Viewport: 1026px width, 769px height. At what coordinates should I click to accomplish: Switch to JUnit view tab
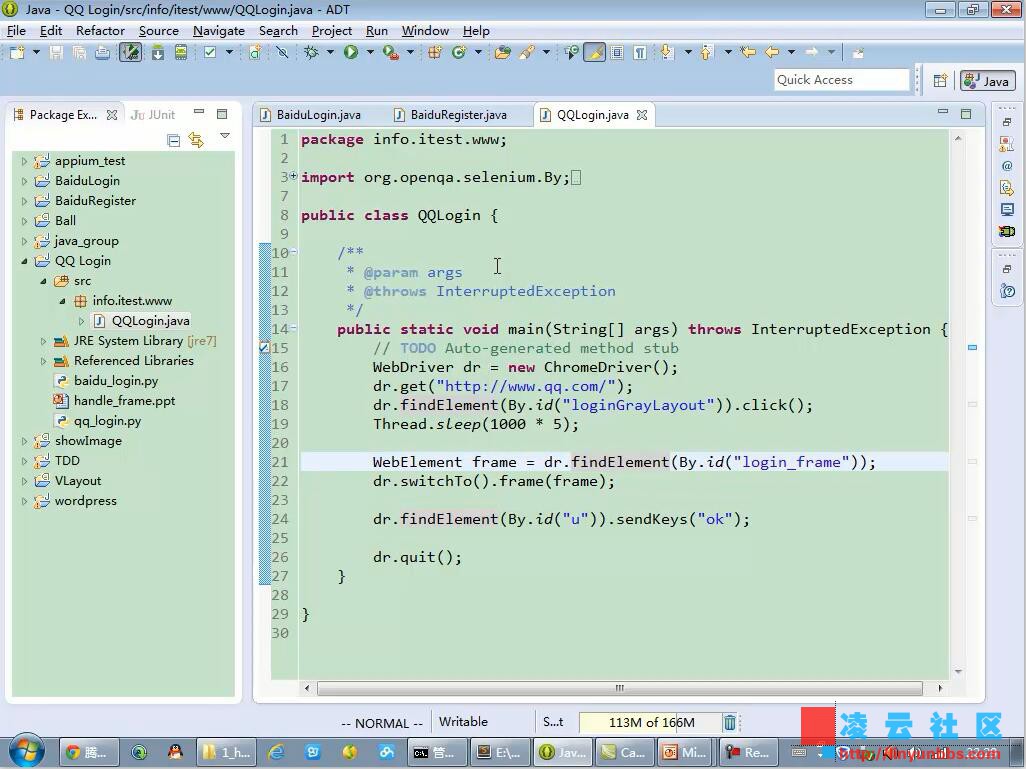(x=153, y=115)
